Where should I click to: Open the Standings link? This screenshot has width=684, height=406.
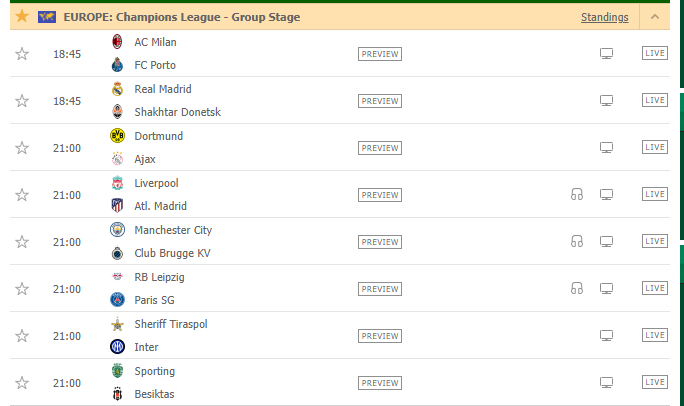coord(605,17)
